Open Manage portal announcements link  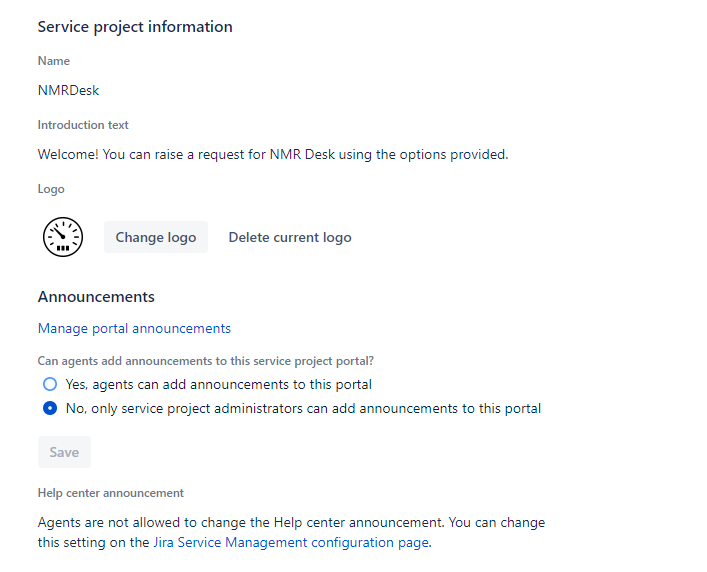coord(134,329)
